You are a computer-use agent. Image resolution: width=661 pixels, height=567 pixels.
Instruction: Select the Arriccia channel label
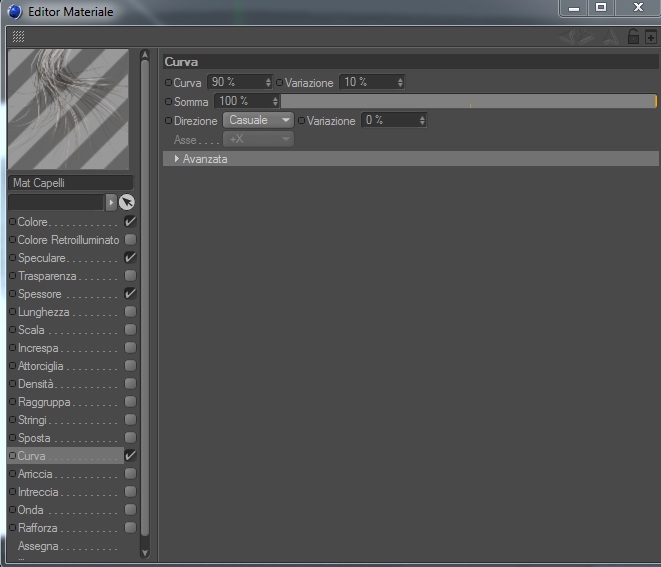(x=35, y=474)
